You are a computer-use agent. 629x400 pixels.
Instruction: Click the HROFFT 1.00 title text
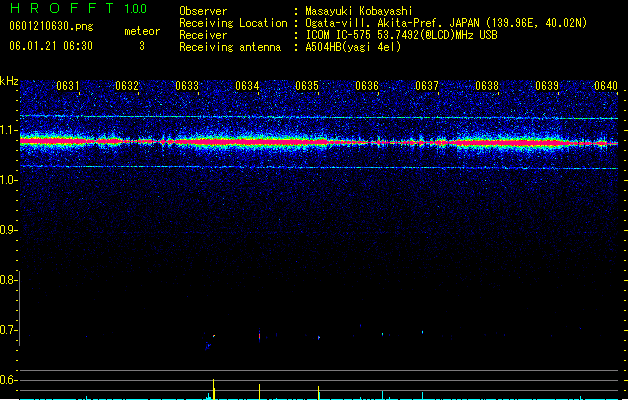[78, 8]
